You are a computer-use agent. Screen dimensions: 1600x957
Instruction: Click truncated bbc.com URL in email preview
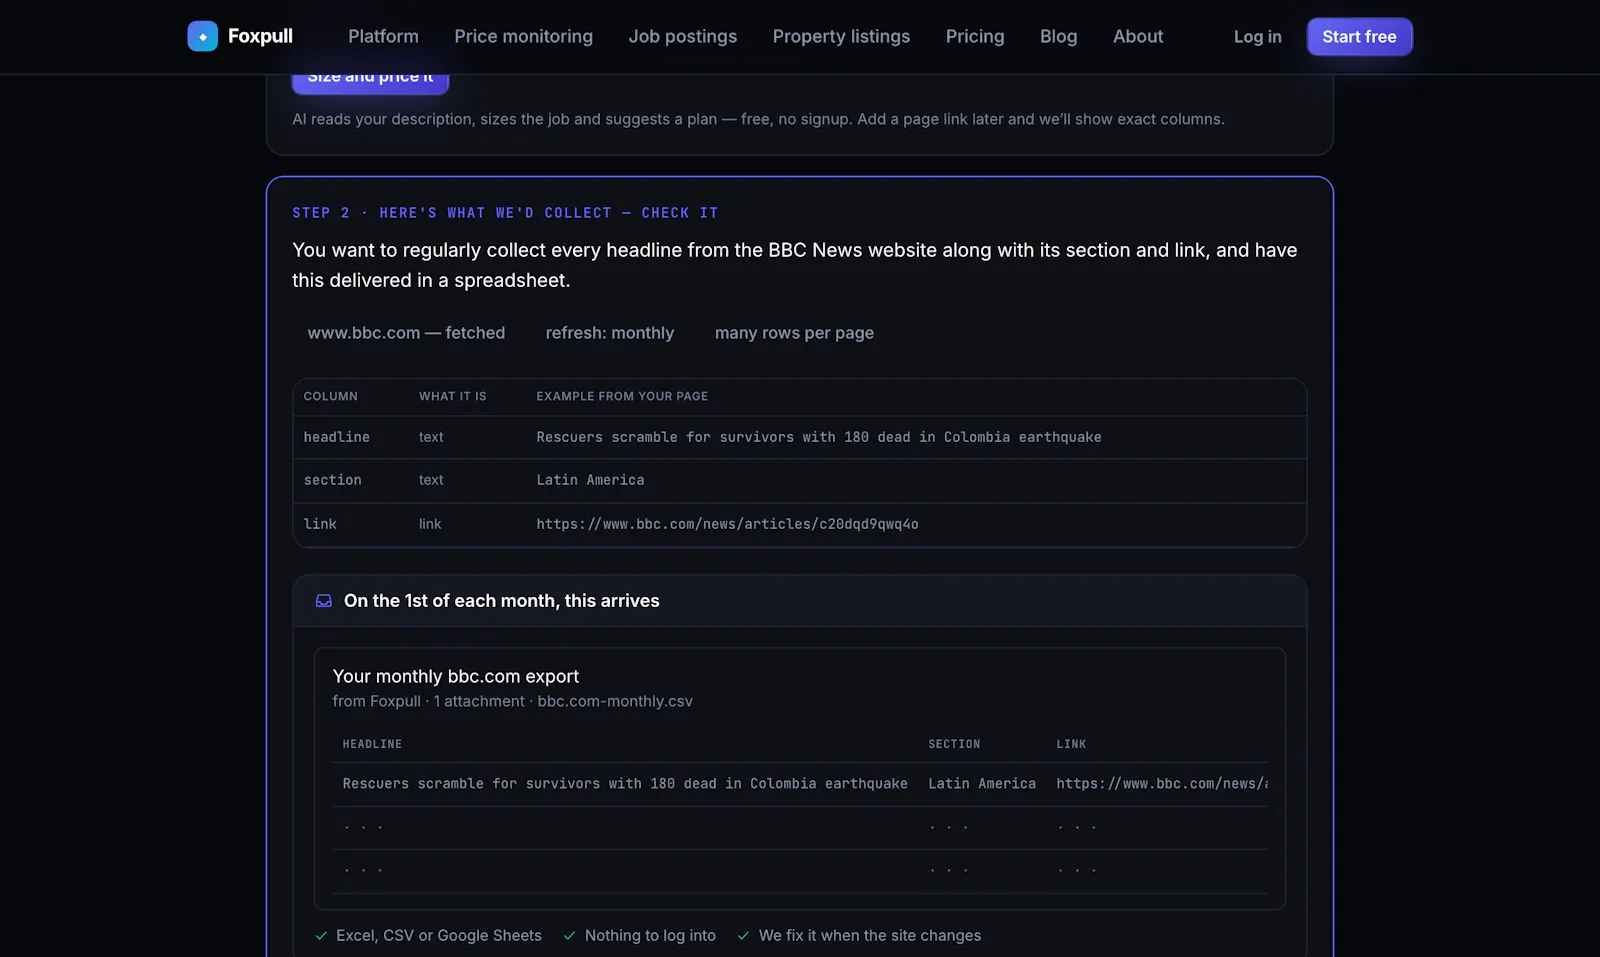click(x=1162, y=784)
